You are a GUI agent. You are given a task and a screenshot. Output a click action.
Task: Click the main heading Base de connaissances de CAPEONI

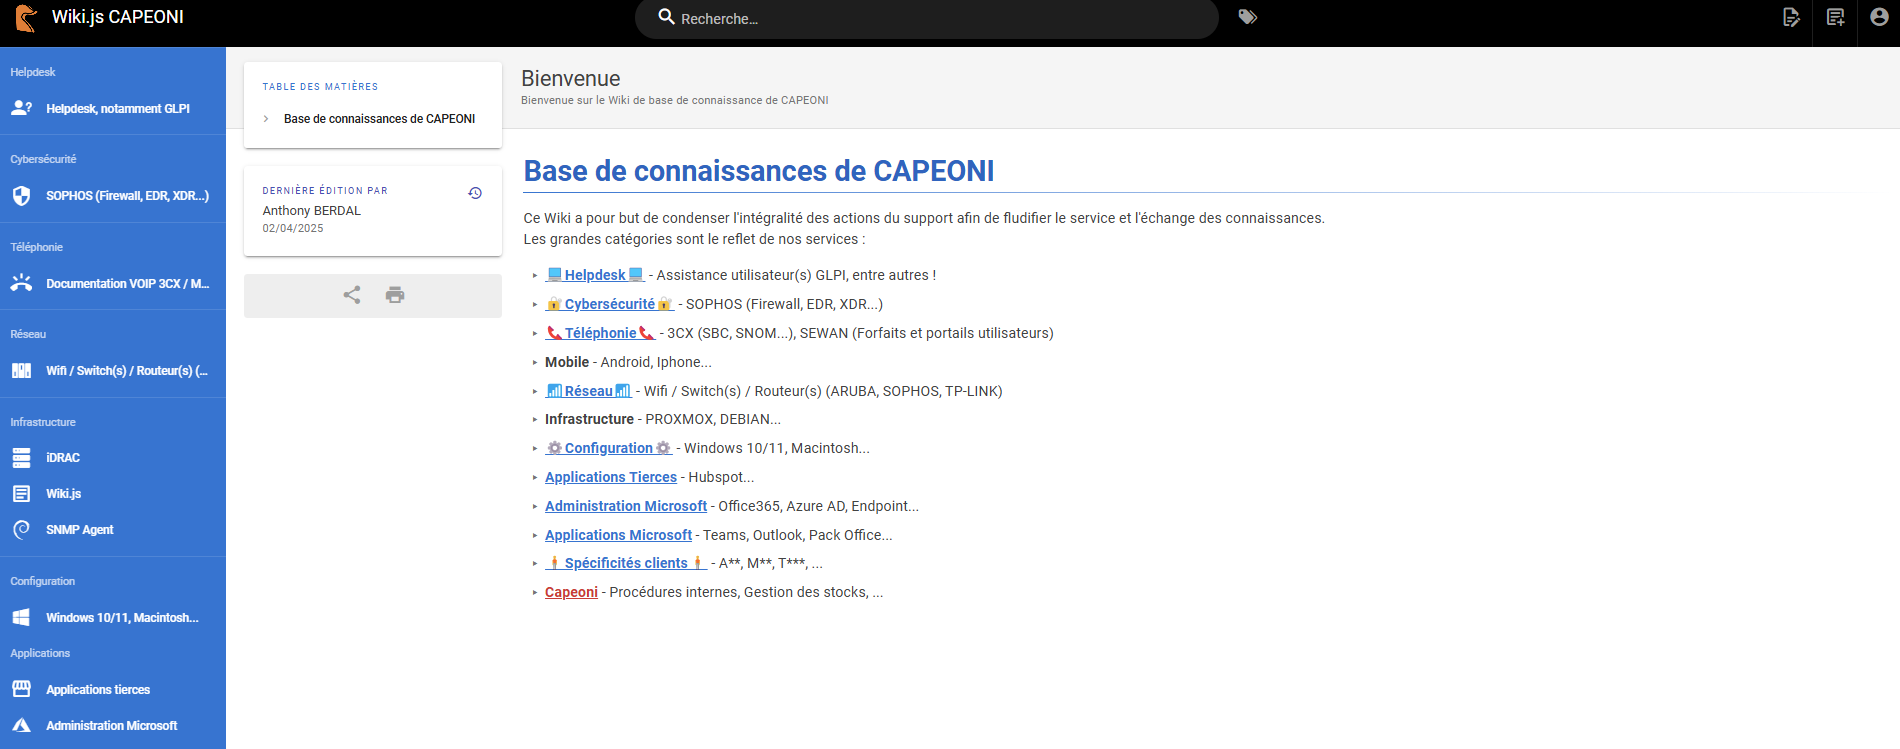click(759, 171)
